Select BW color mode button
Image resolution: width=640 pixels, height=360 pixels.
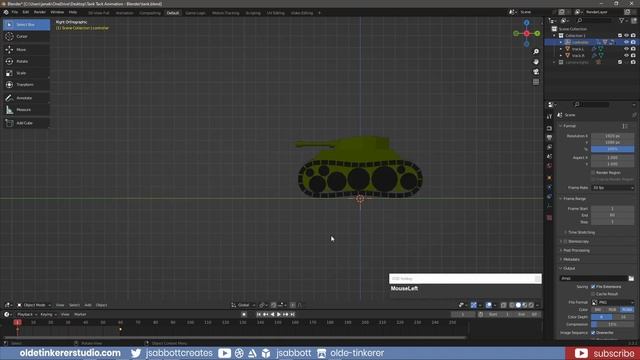[598, 310]
